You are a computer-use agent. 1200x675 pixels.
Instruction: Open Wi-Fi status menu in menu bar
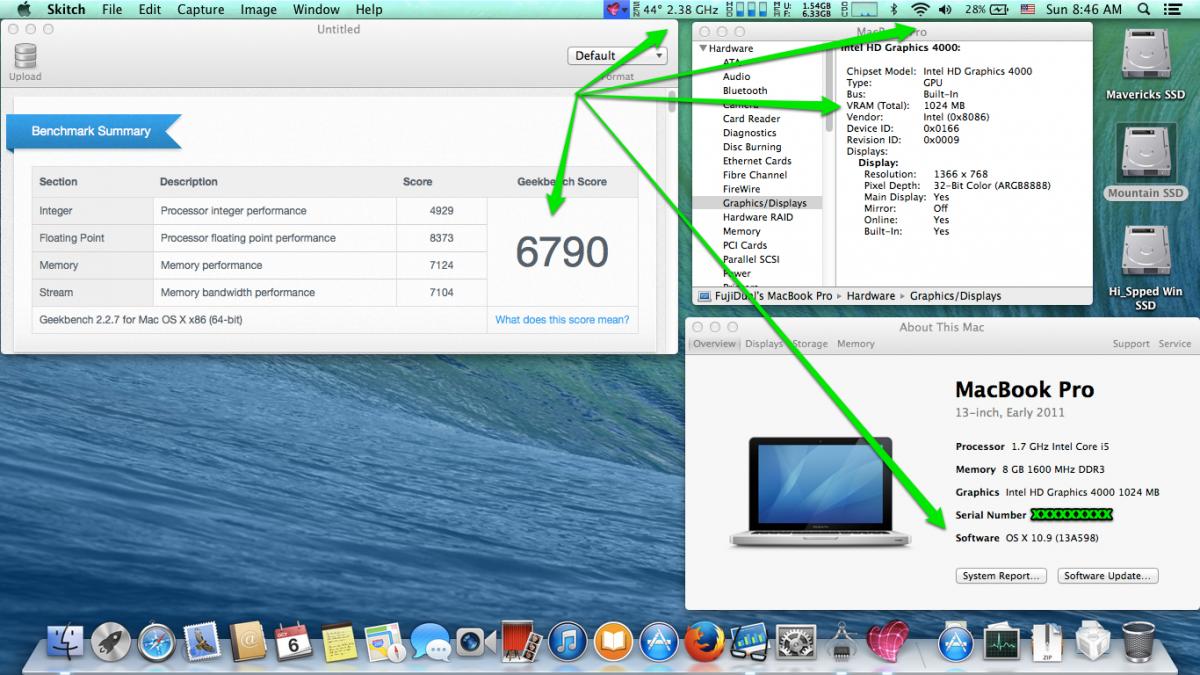[919, 9]
